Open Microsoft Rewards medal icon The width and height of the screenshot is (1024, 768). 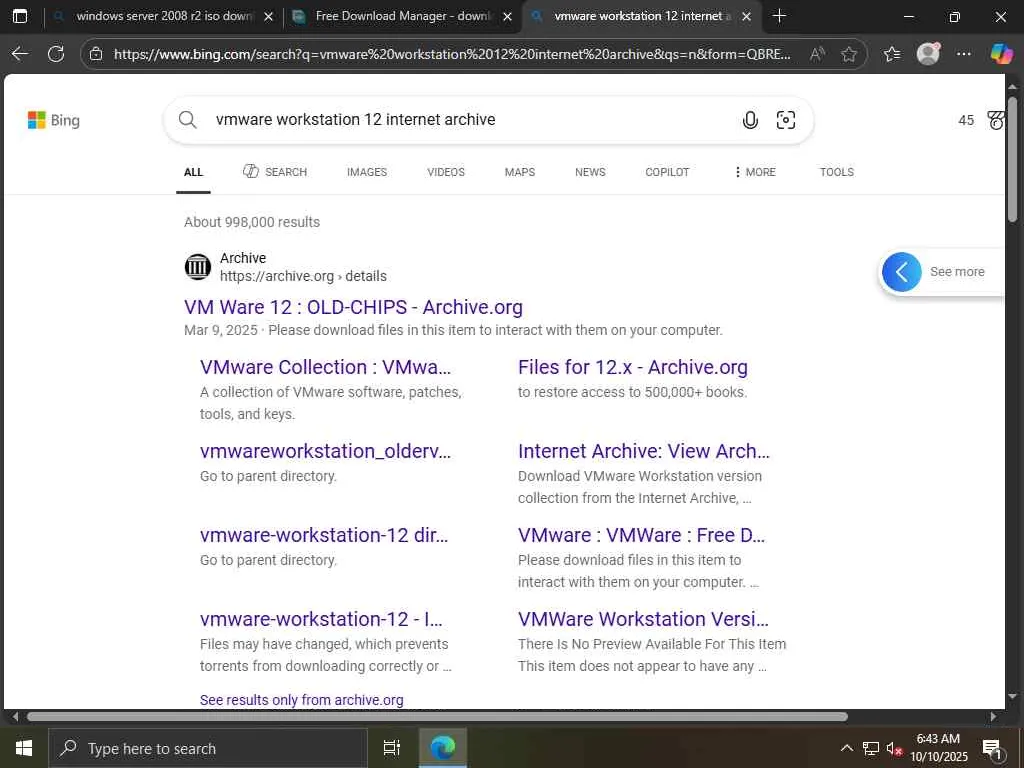(995, 120)
